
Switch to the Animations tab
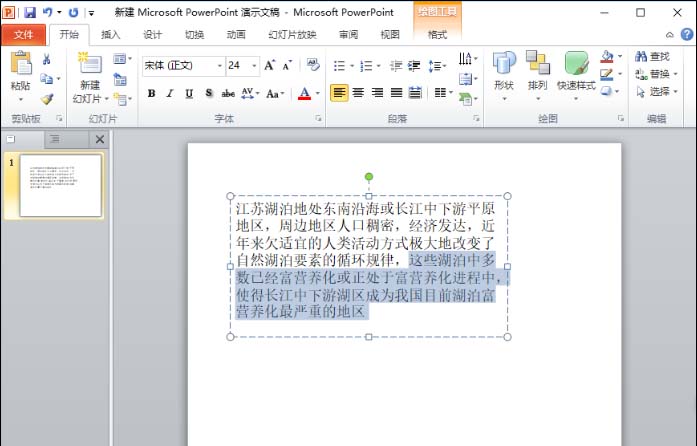click(236, 35)
